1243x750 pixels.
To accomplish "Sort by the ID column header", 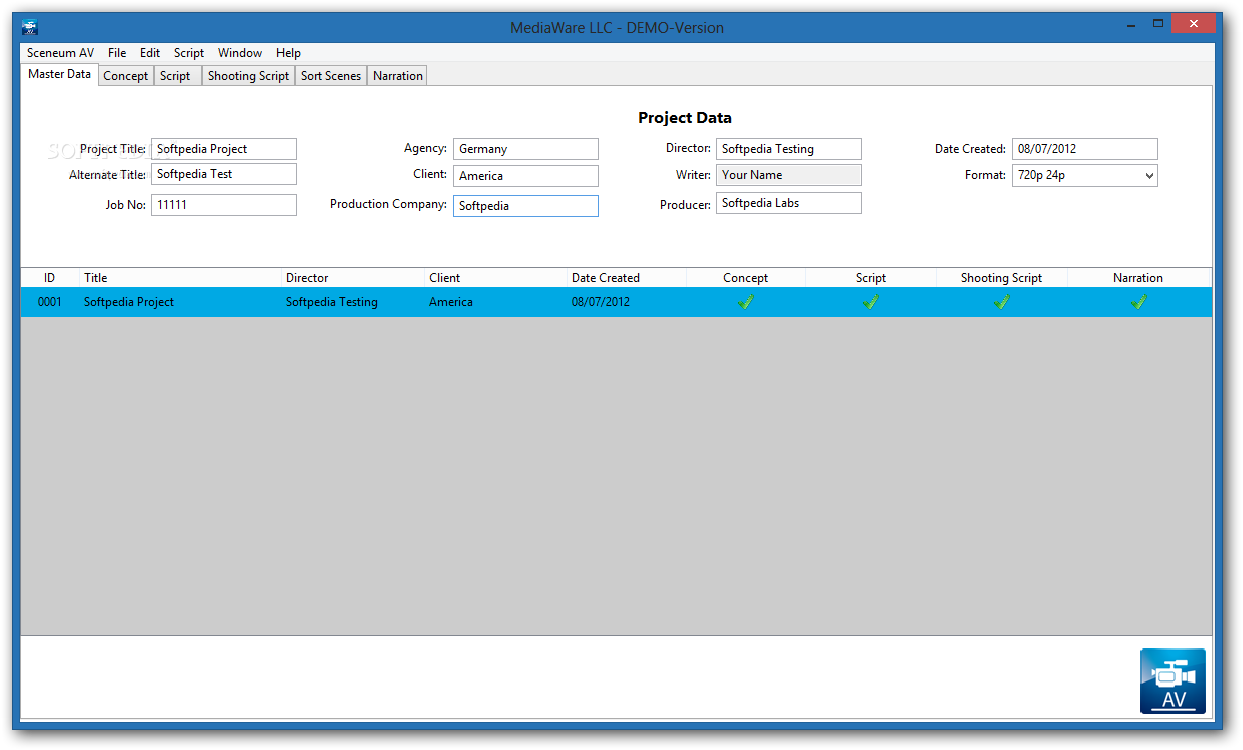I will [x=50, y=278].
